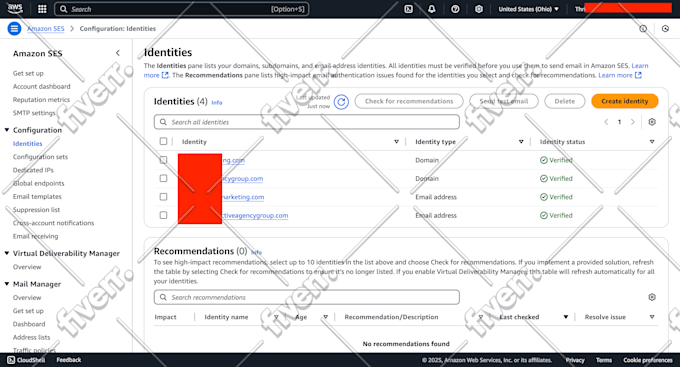Open Get set up under Amazon SES
This screenshot has height=367, width=680.
(28, 73)
